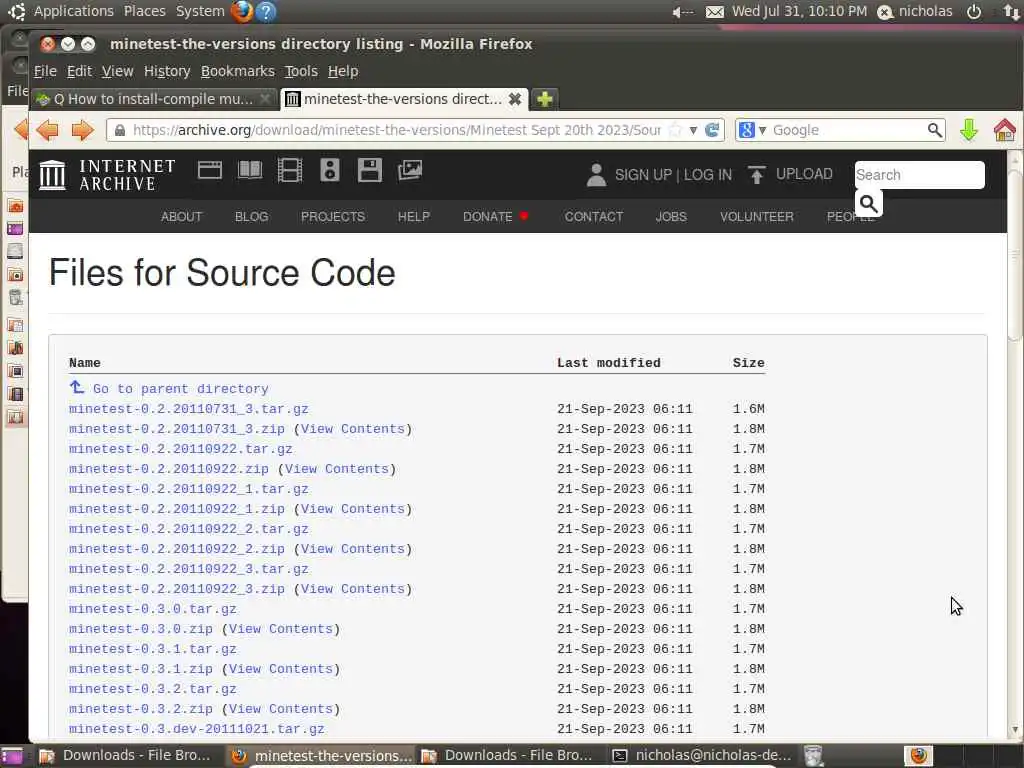Viewport: 1024px width, 768px height.
Task: Open the Edit menu
Action: point(79,71)
